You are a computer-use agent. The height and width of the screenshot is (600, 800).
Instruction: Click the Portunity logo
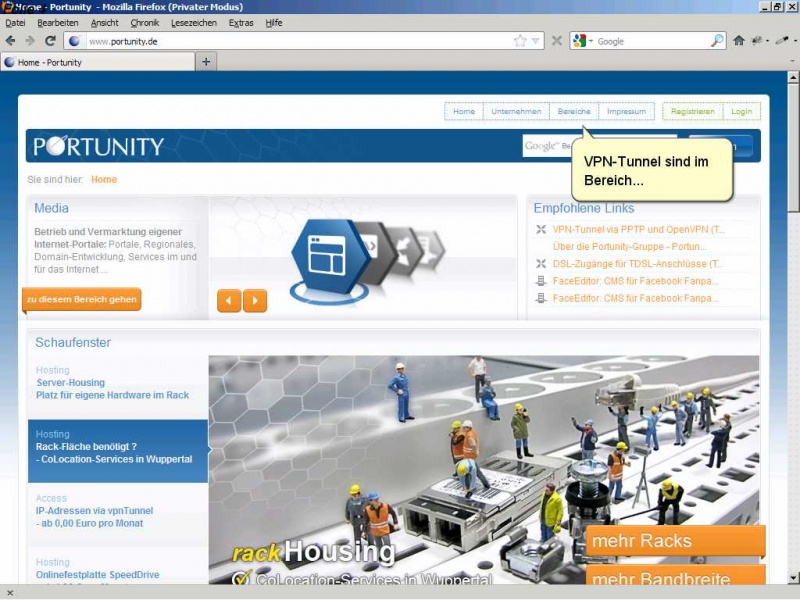[x=99, y=147]
